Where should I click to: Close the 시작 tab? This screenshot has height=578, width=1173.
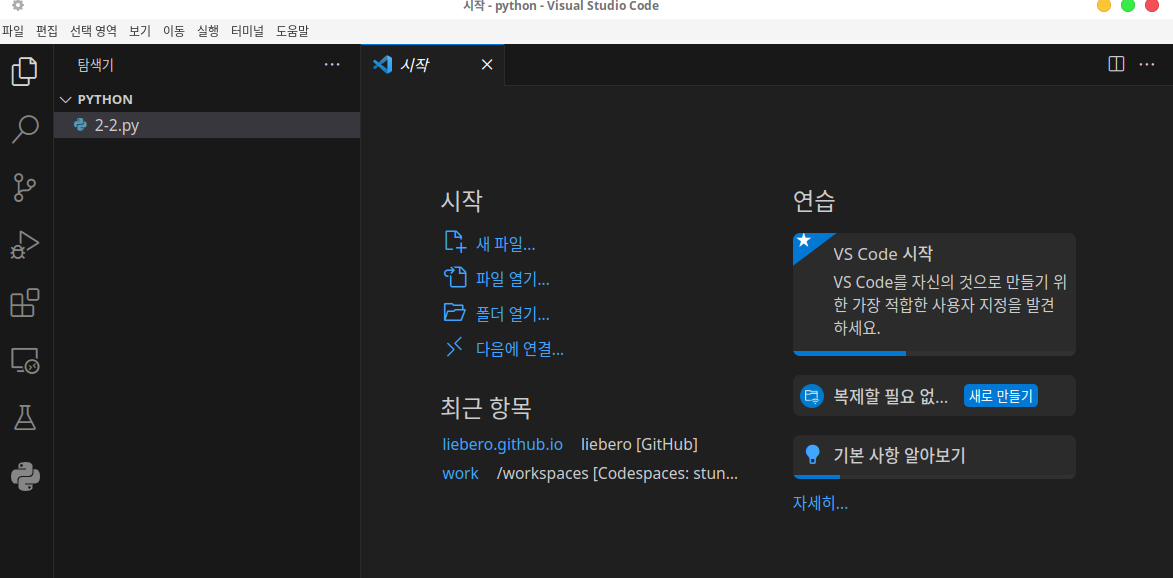[487, 65]
